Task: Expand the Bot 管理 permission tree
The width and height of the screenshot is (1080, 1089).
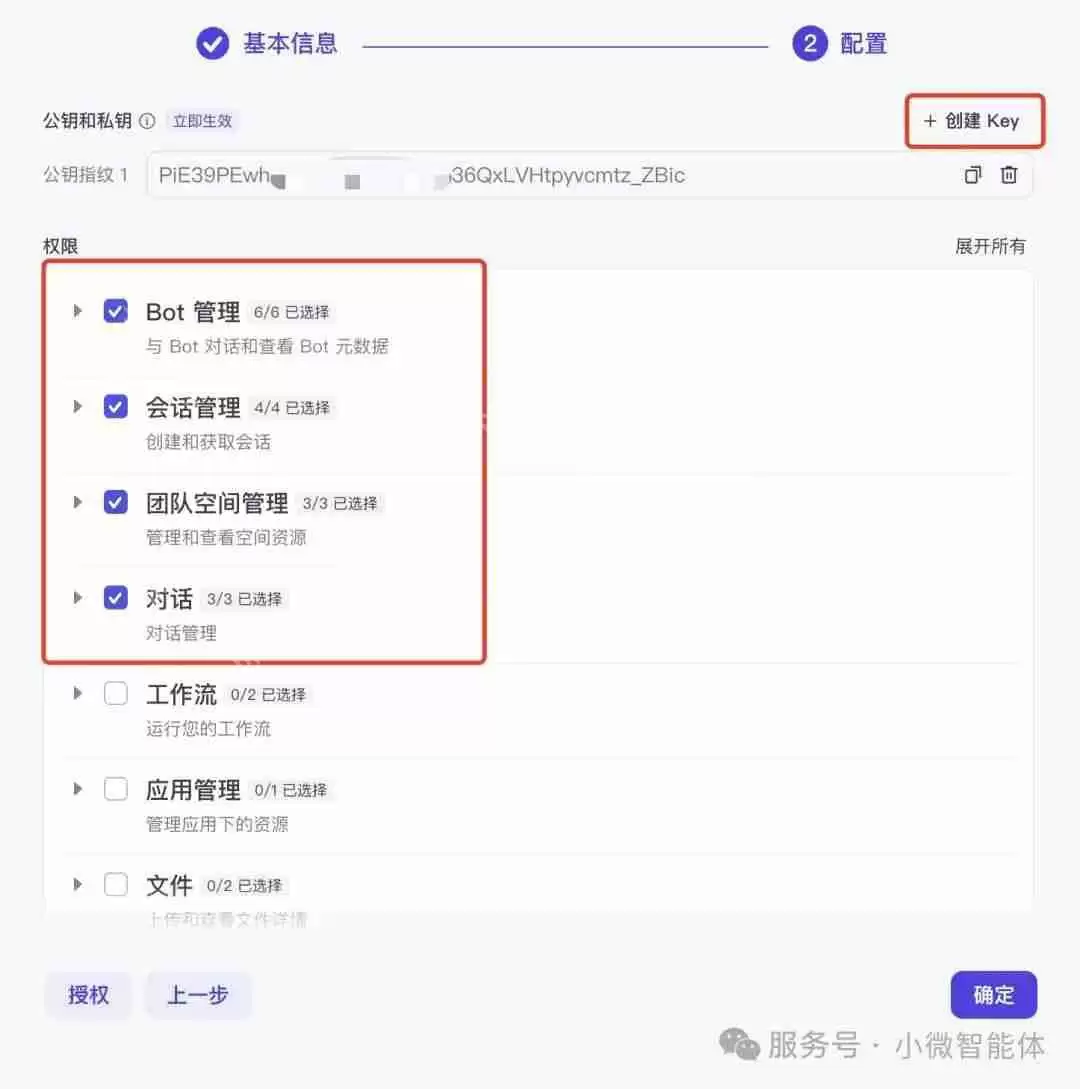Action: pos(77,311)
